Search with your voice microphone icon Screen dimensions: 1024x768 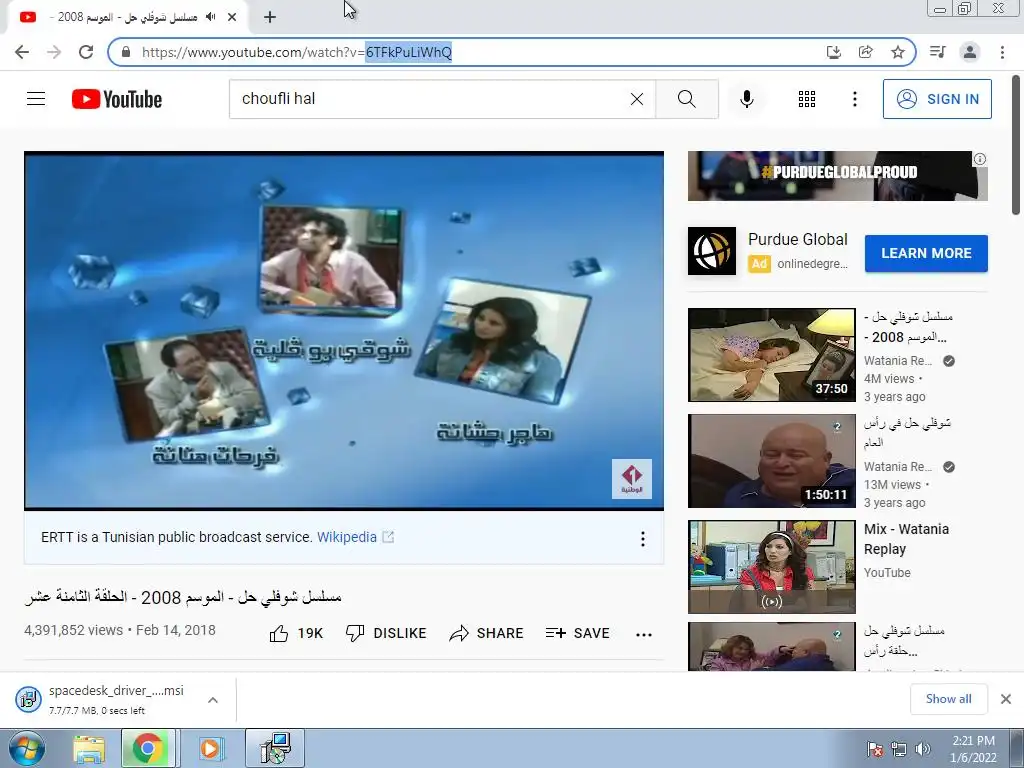[x=747, y=99]
